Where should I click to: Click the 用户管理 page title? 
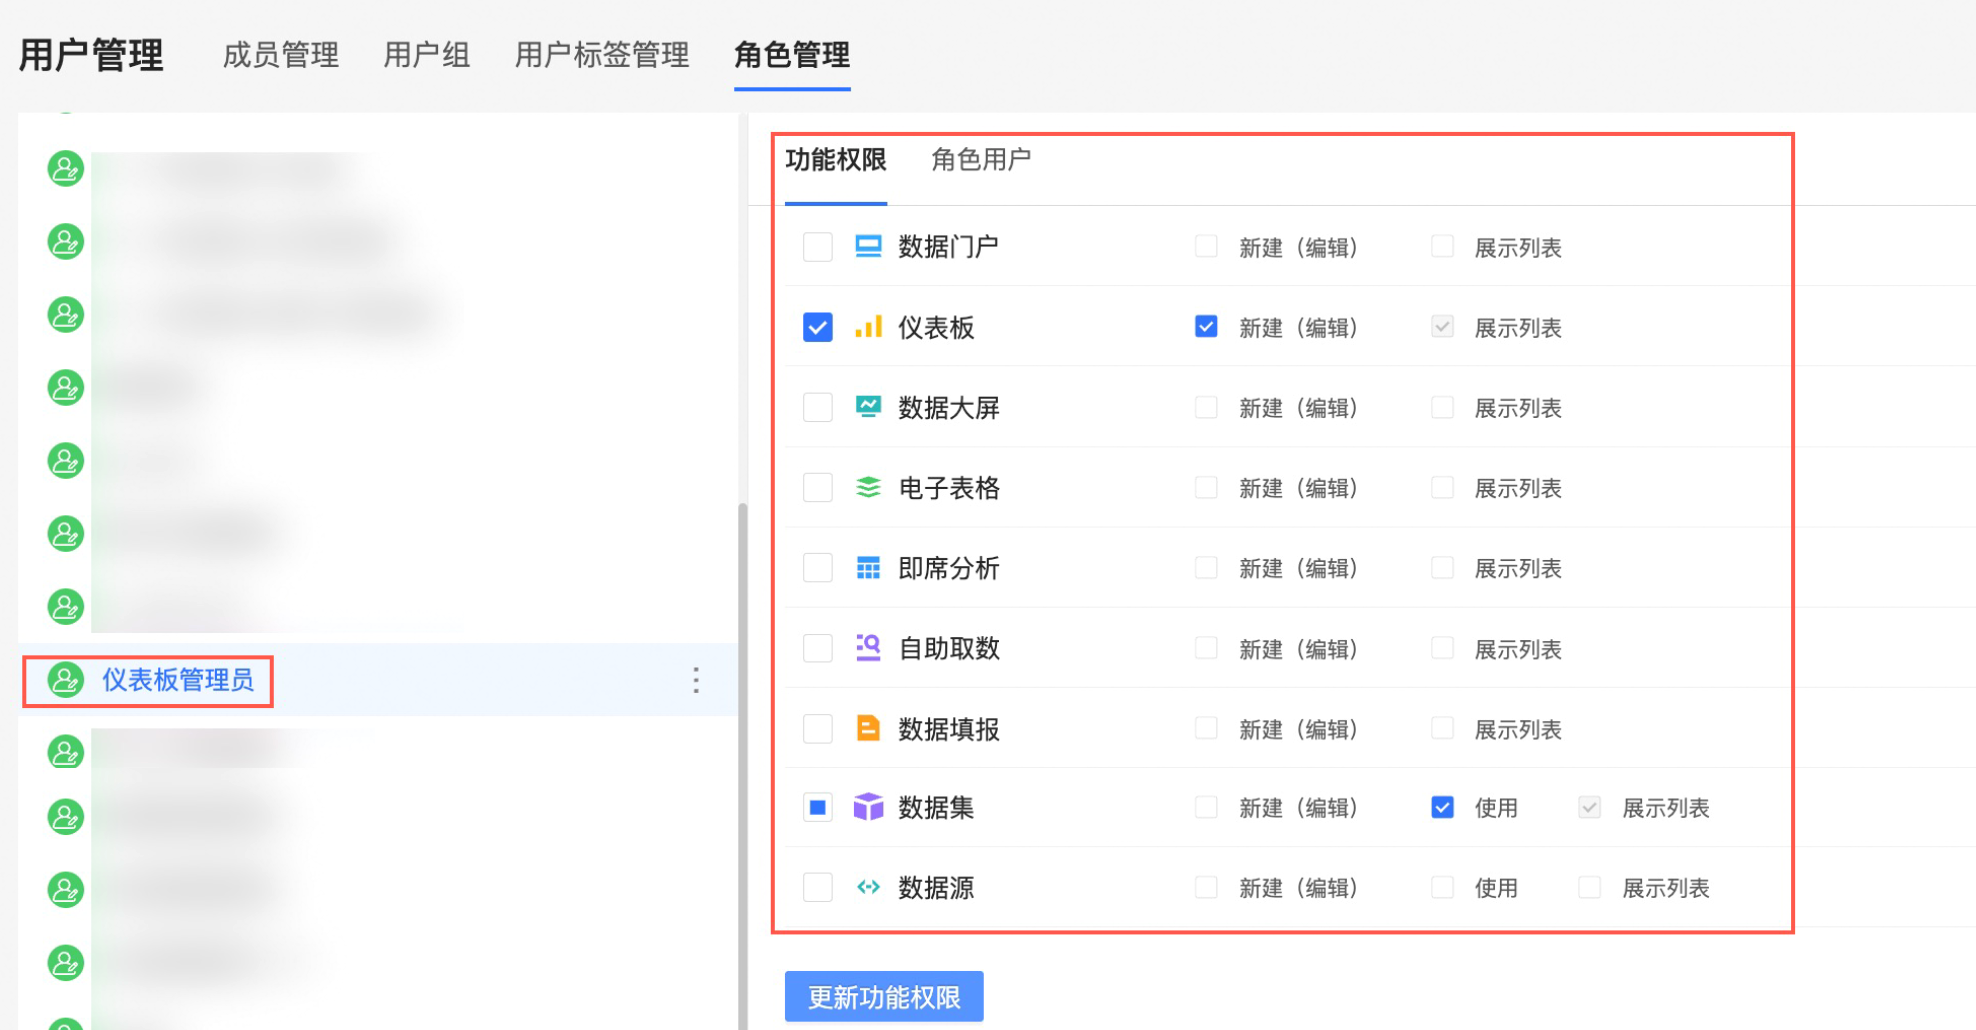91,54
